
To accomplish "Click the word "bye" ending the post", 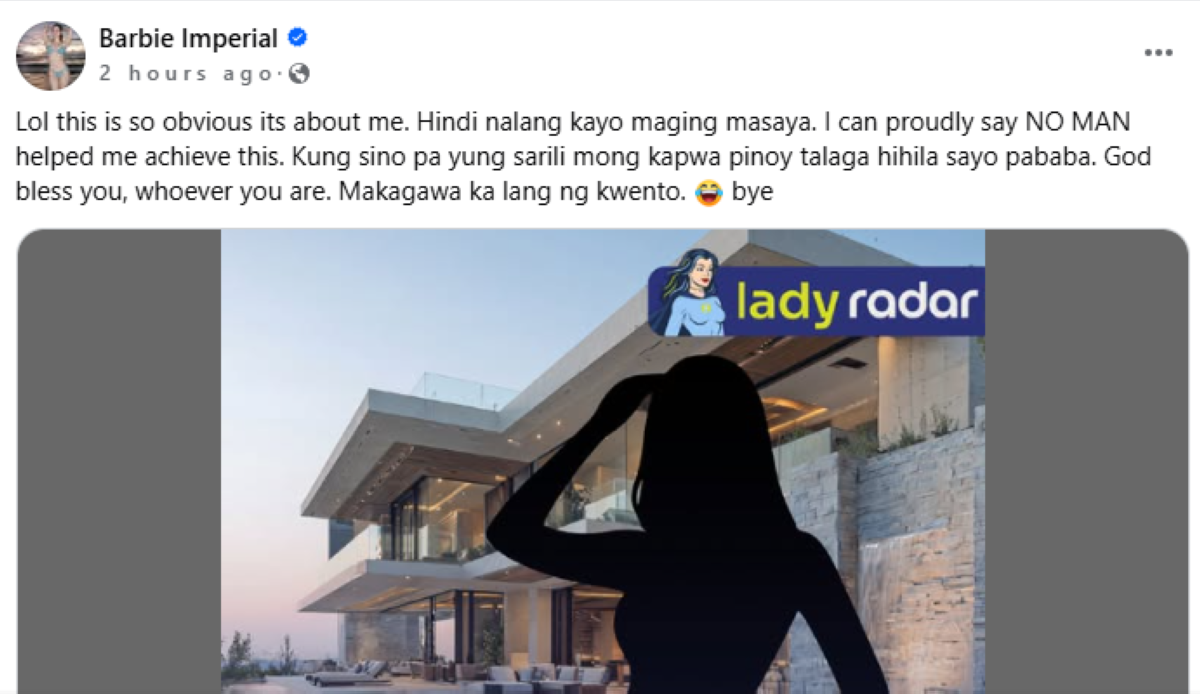I will point(752,193).
